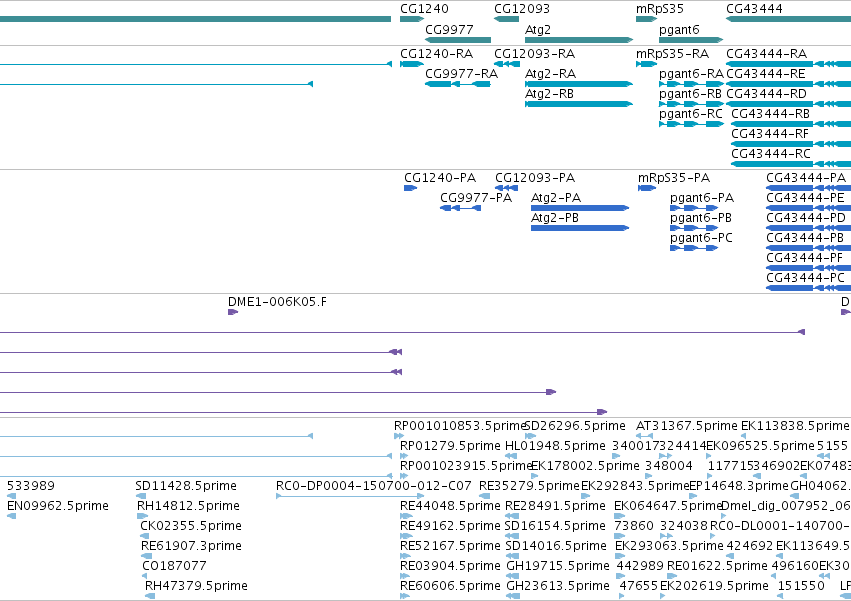The width and height of the screenshot is (851, 601).
Task: Click the pgant6 gene feature
Action: point(691,40)
